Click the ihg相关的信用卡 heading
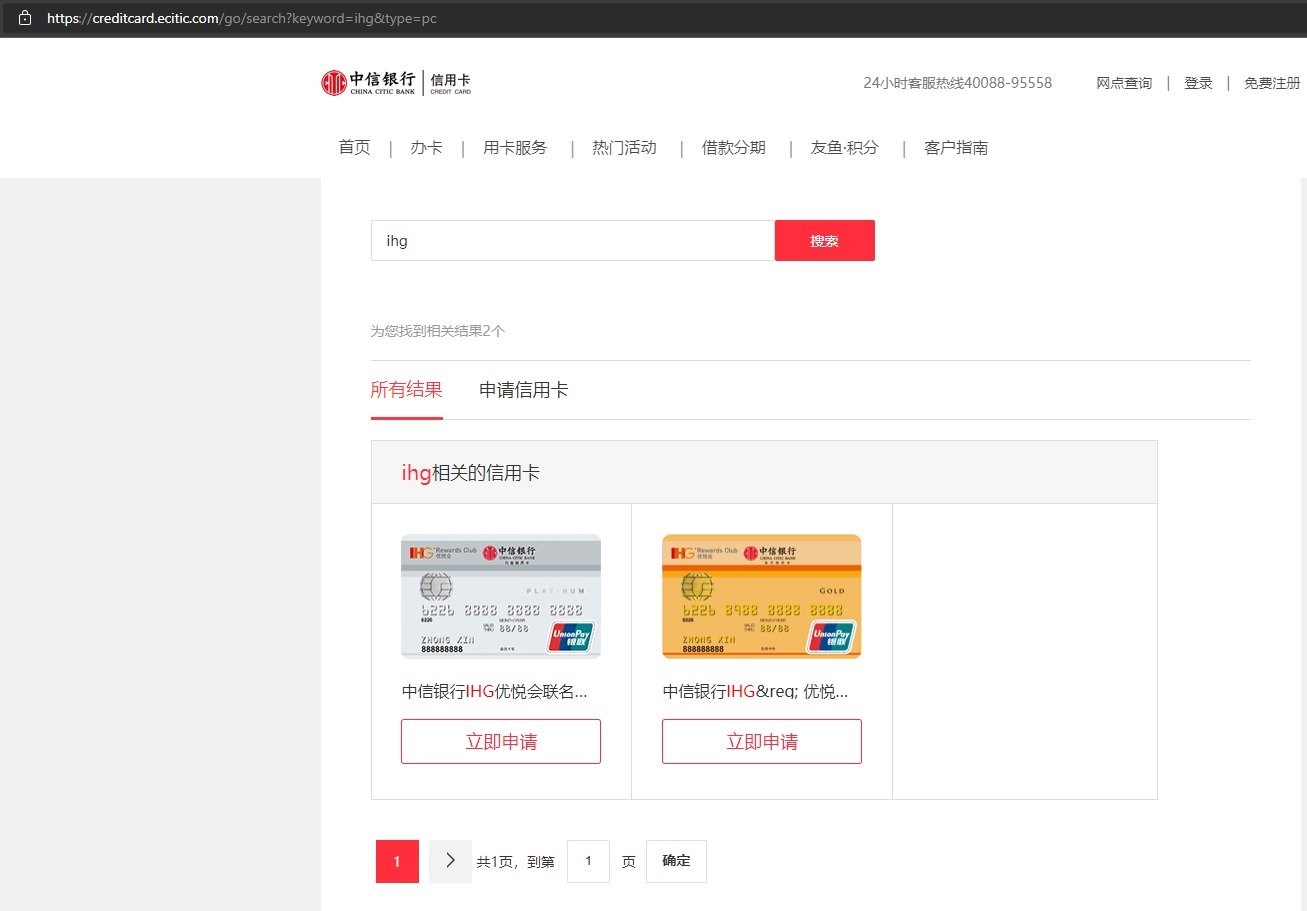The image size is (1307, 911). [470, 473]
